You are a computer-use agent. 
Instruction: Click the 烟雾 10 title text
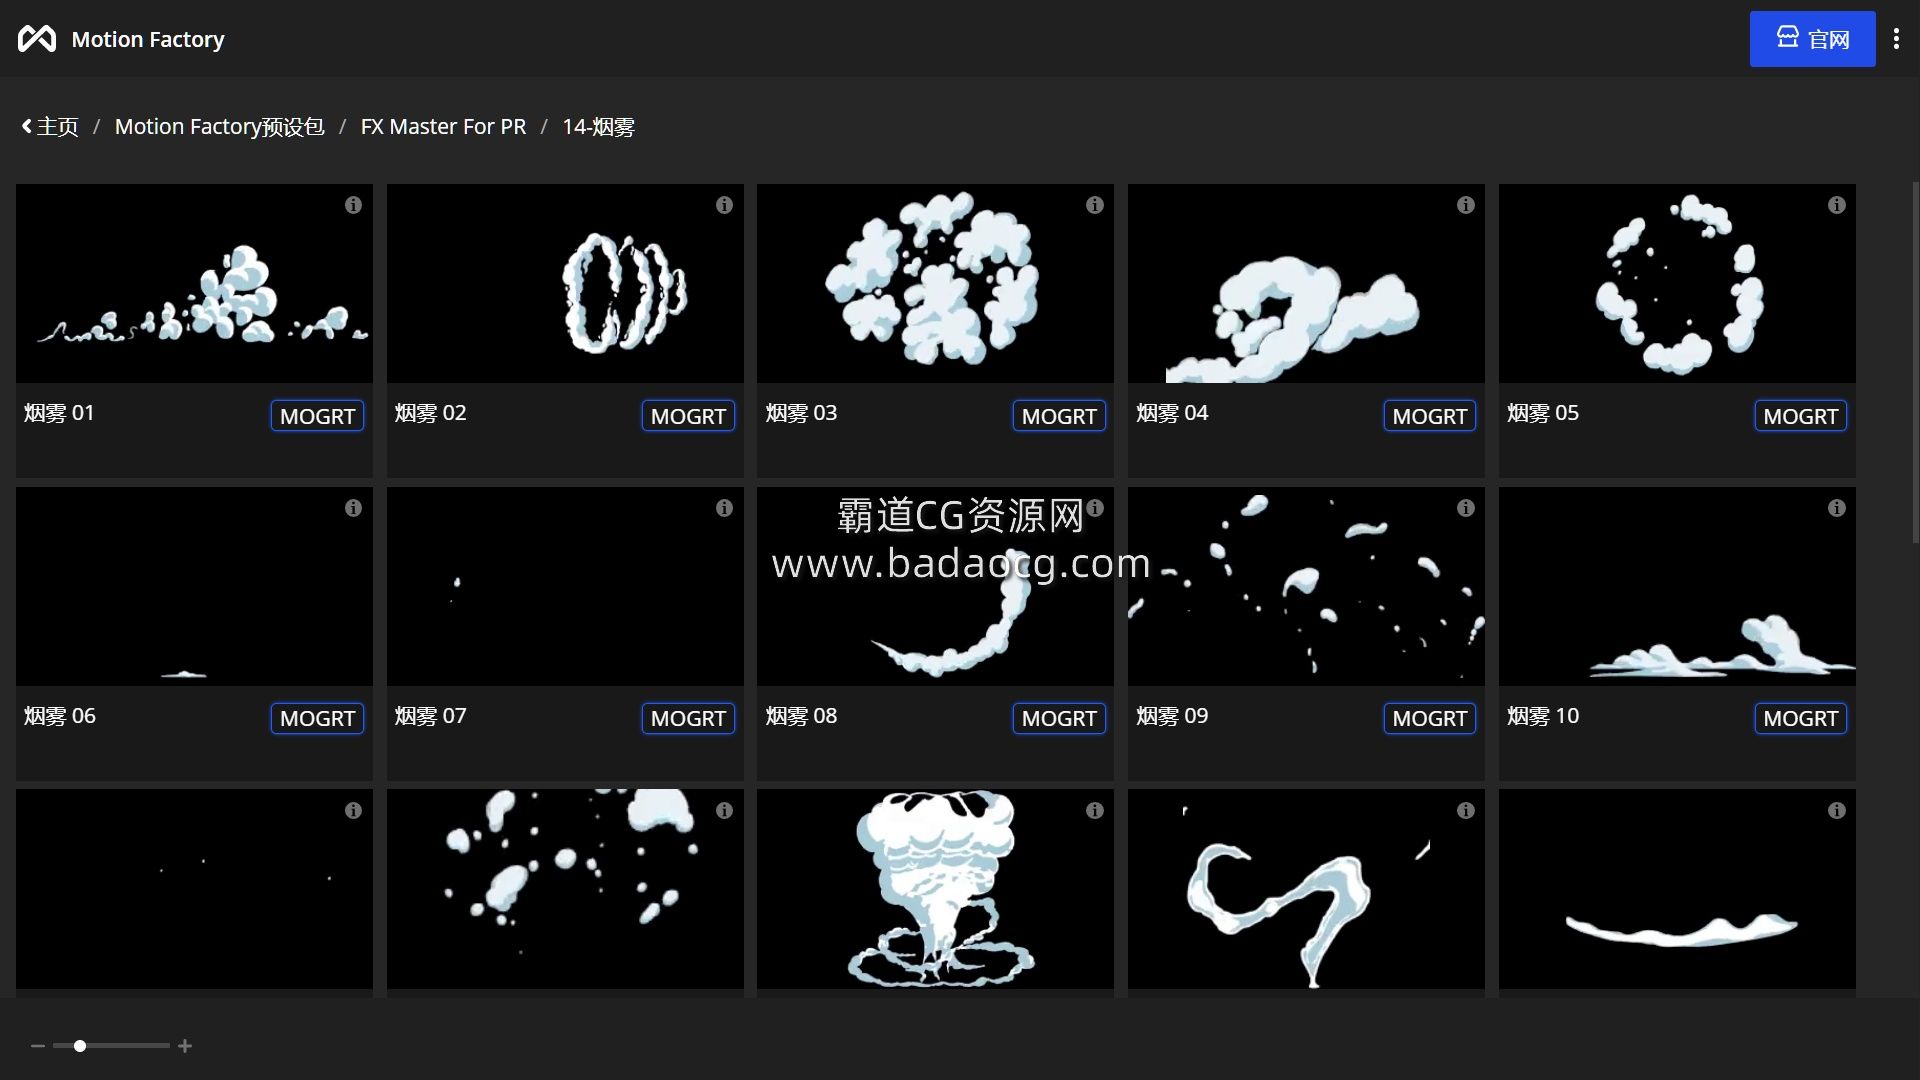1543,716
